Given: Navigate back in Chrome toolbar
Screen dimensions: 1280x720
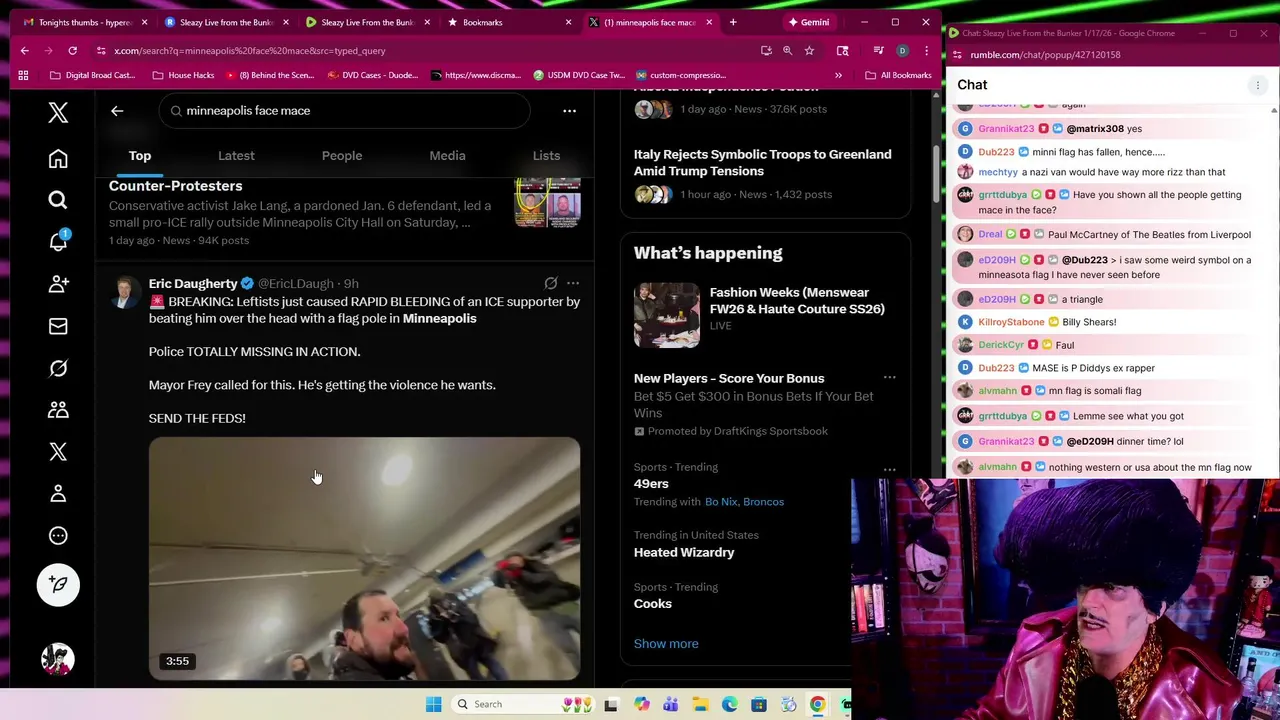Looking at the screenshot, I should tap(24, 50).
